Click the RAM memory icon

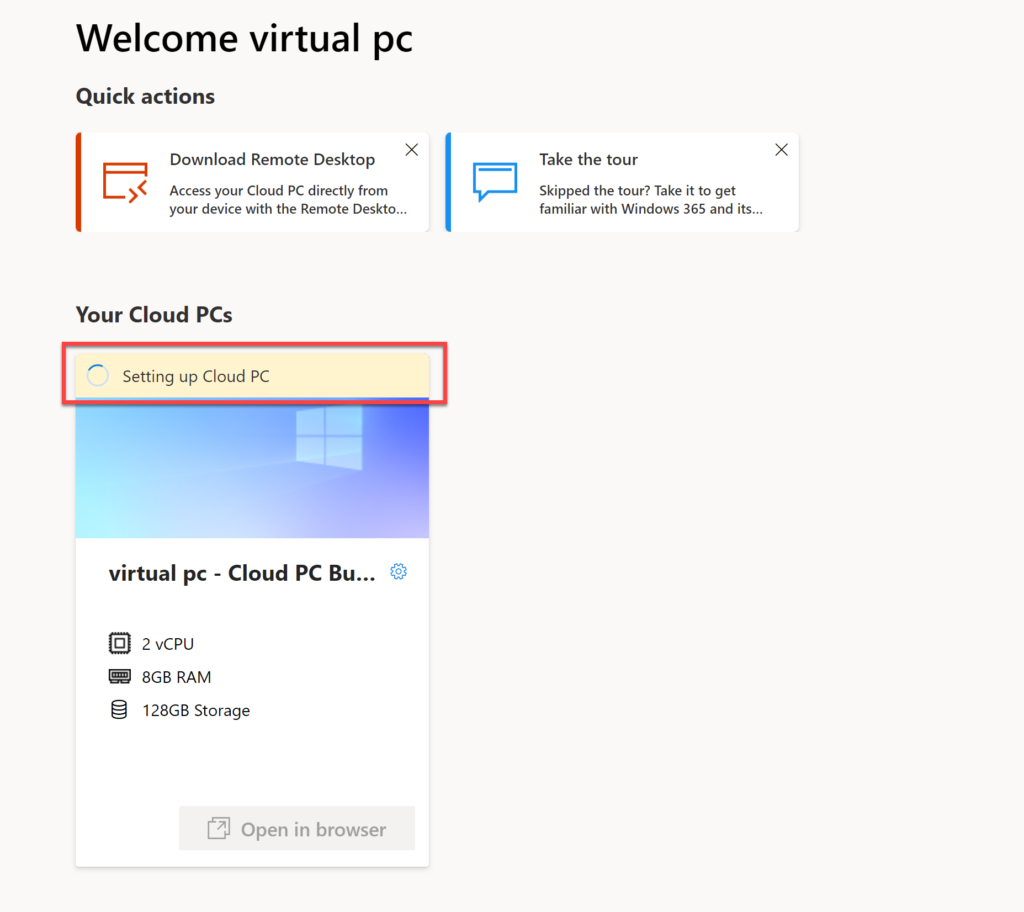click(x=120, y=676)
